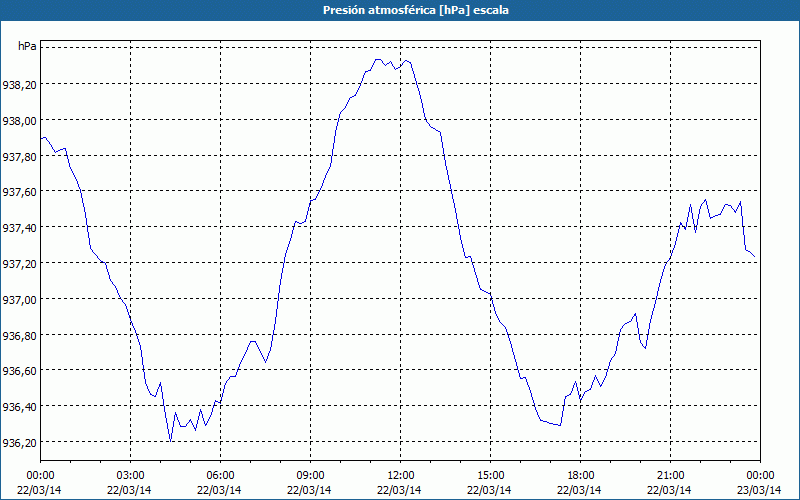The height and width of the screenshot is (500, 800).
Task: Click the '03:00' time label
Action: click(x=130, y=476)
